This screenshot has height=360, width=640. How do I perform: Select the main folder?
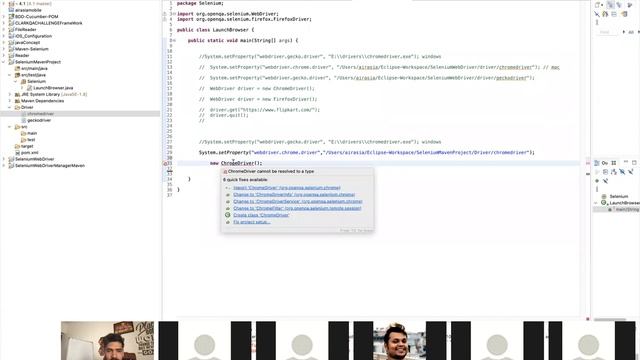coord(32,133)
